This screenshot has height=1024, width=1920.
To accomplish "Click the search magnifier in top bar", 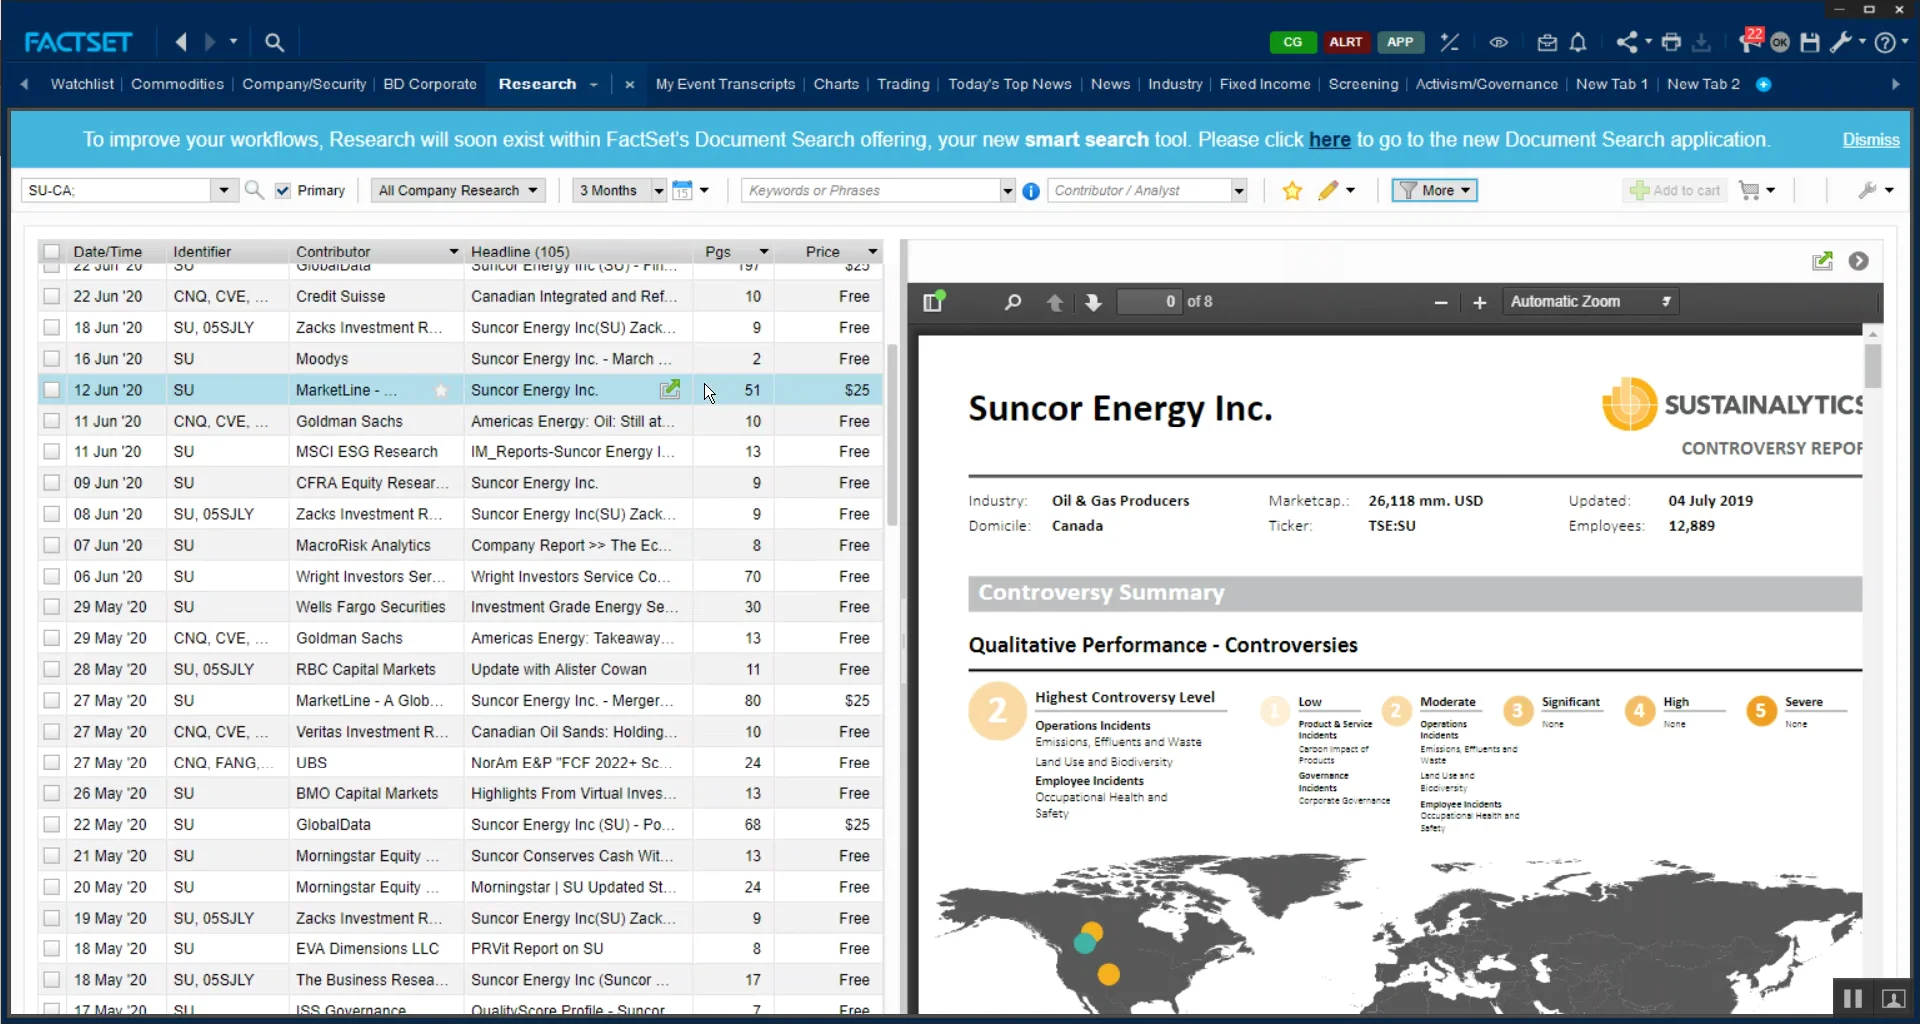I will (274, 42).
